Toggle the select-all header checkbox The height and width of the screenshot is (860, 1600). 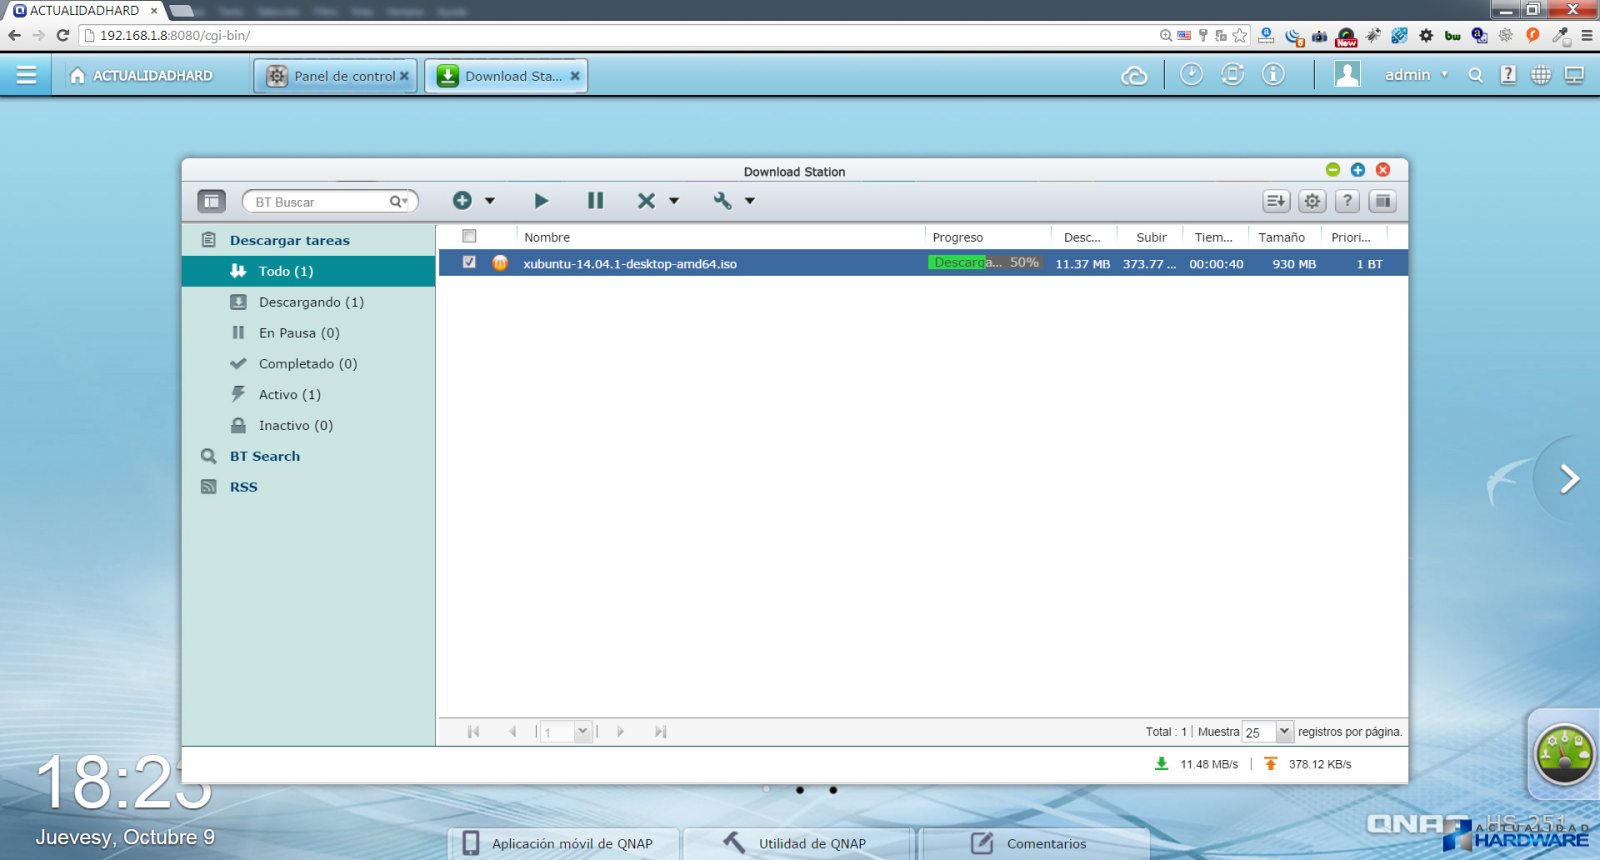[469, 237]
